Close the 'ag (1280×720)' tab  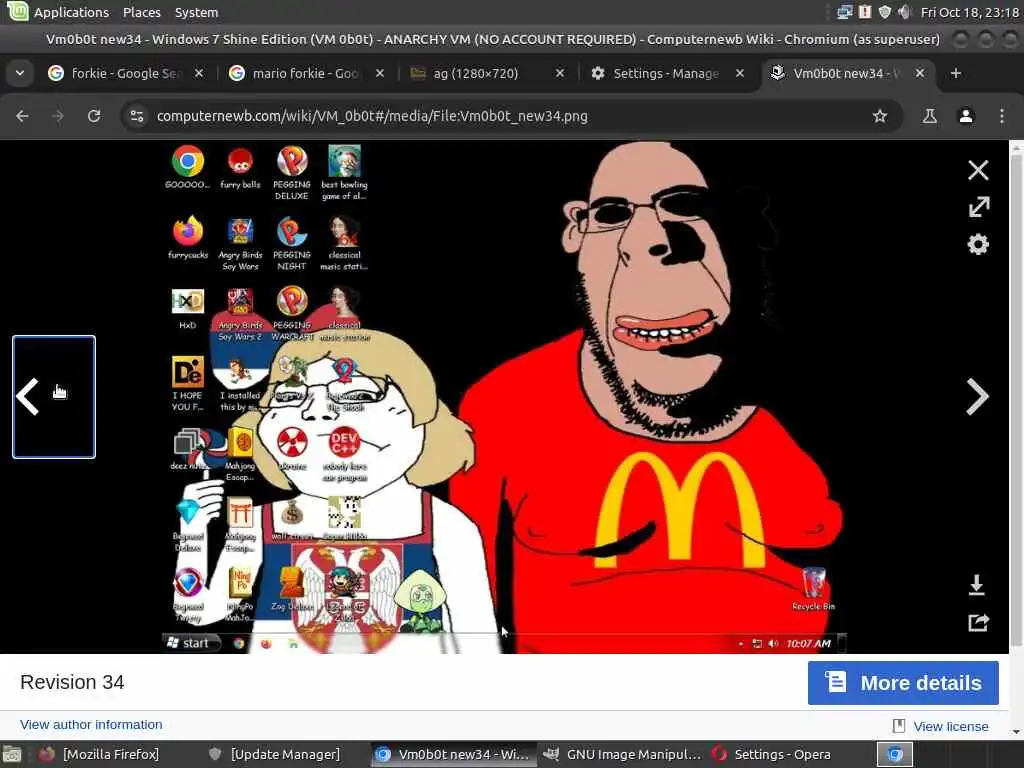[560, 73]
